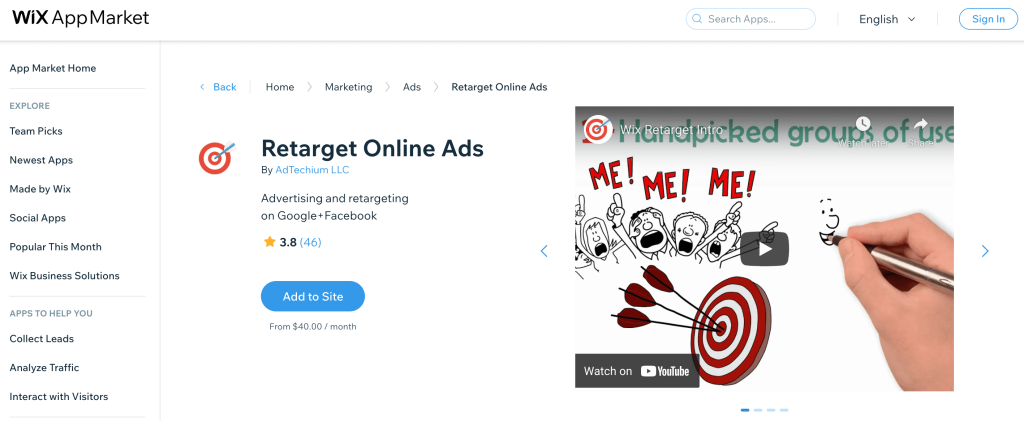Select the third carousel dot indicator
This screenshot has height=421, width=1024.
[x=771, y=410]
